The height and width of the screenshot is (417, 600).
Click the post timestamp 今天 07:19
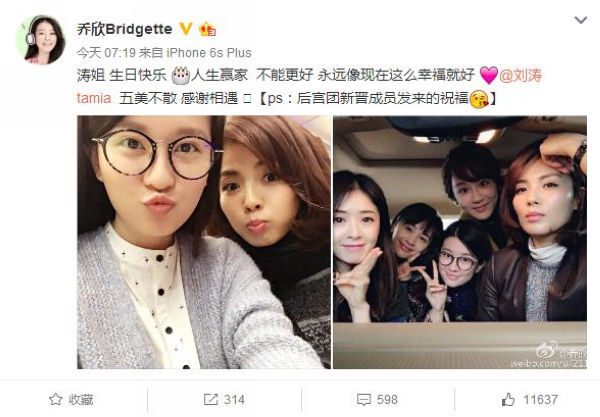[x=106, y=53]
